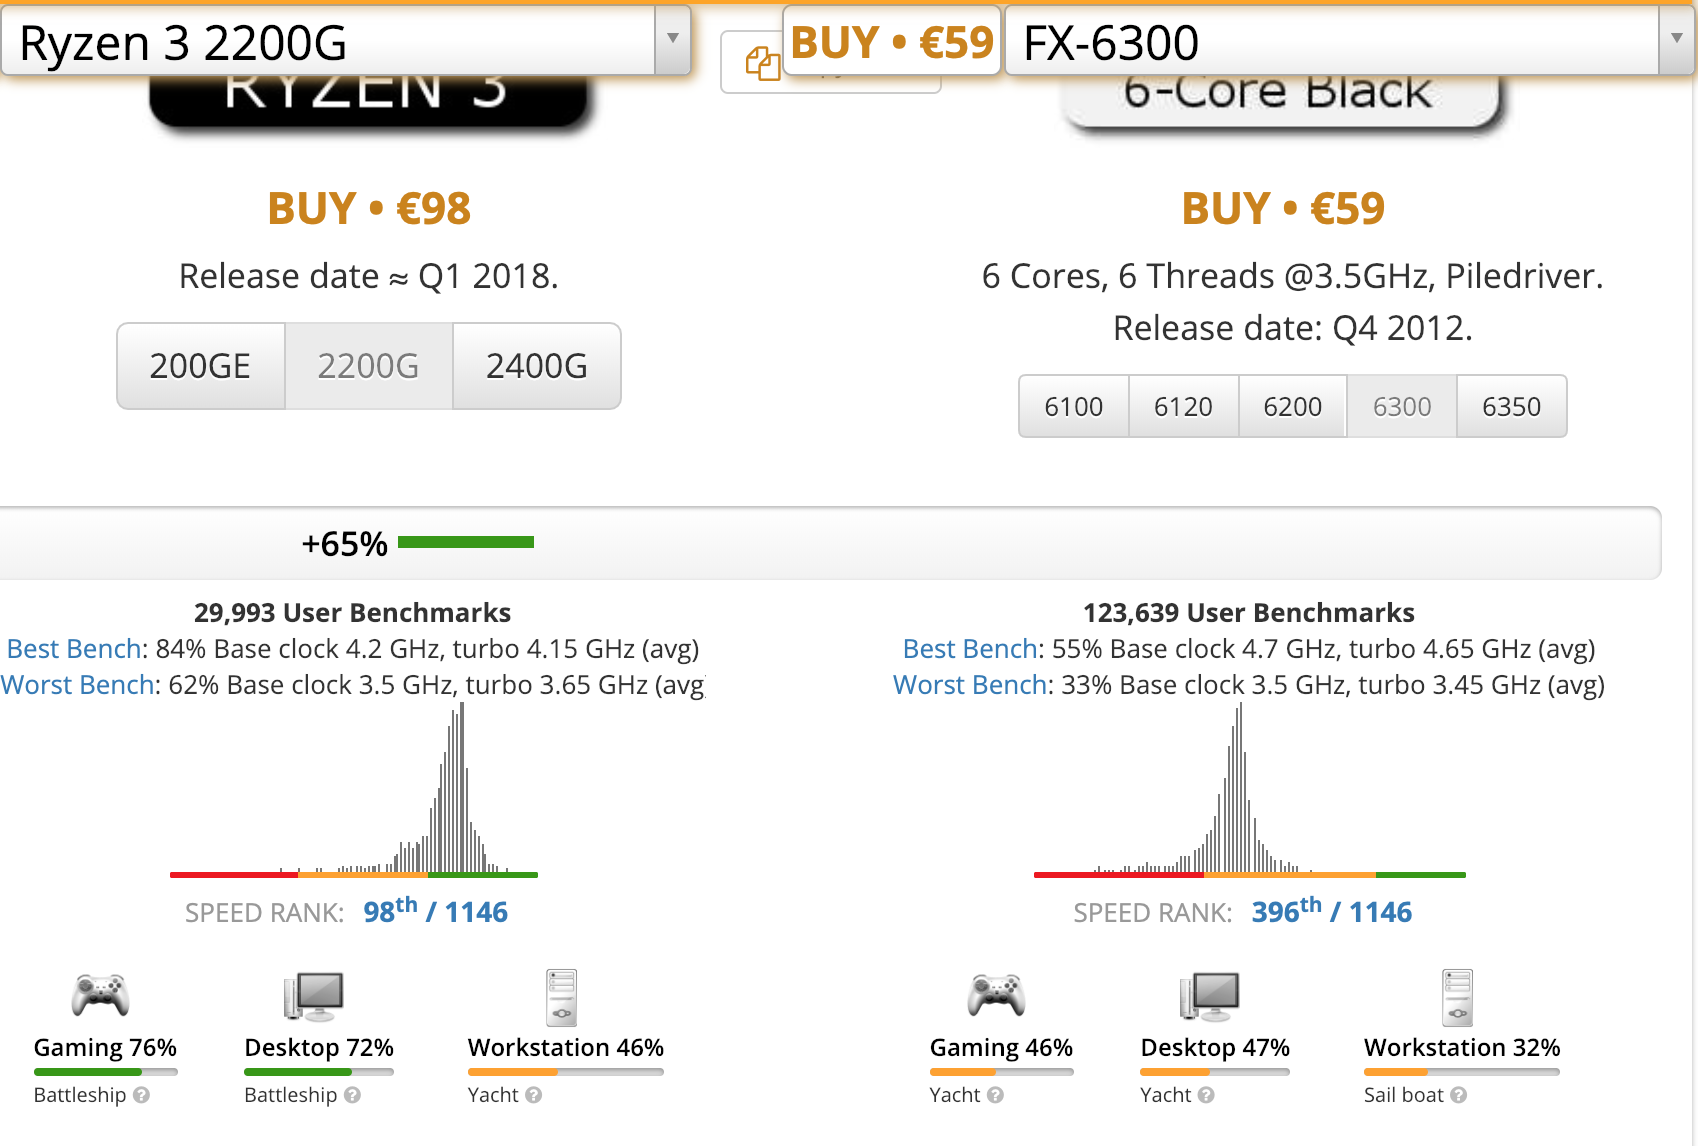Choose the 6100 model tab
This screenshot has height=1146, width=1698.
[x=1073, y=407]
